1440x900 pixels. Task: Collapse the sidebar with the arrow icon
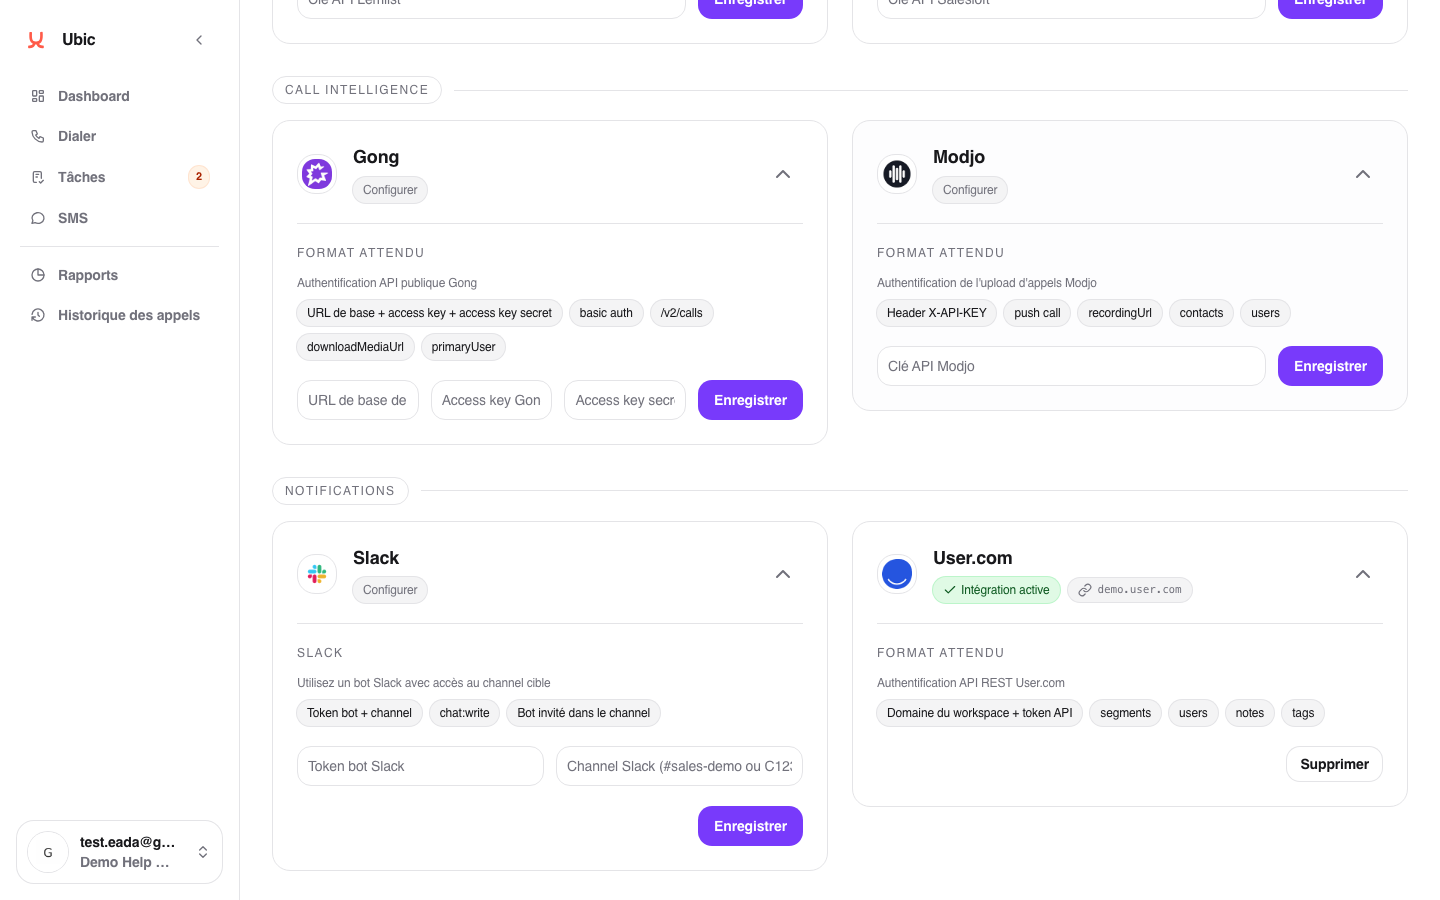pyautogui.click(x=199, y=40)
